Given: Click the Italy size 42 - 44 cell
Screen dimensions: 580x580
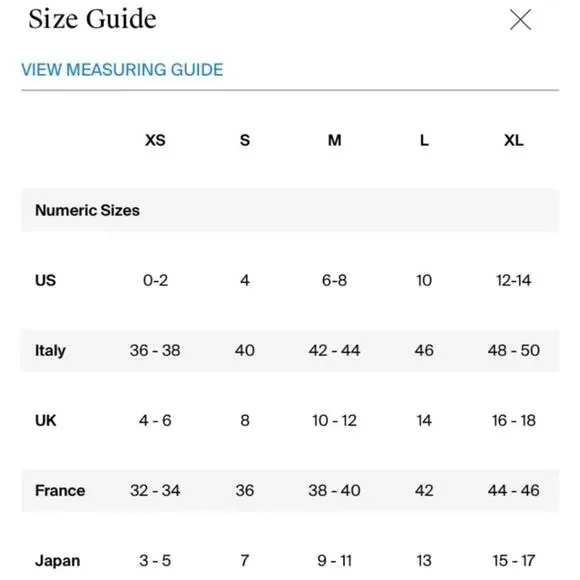Looking at the screenshot, I should [334, 350].
